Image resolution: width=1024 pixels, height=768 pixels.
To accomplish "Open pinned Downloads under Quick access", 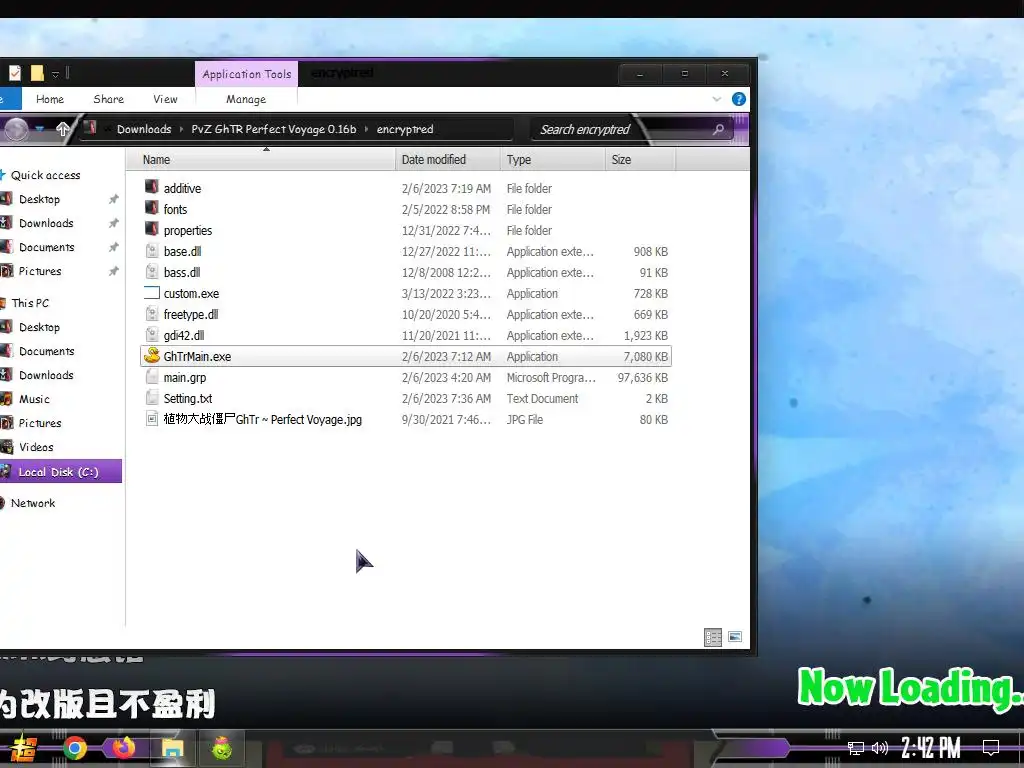I will coord(46,223).
